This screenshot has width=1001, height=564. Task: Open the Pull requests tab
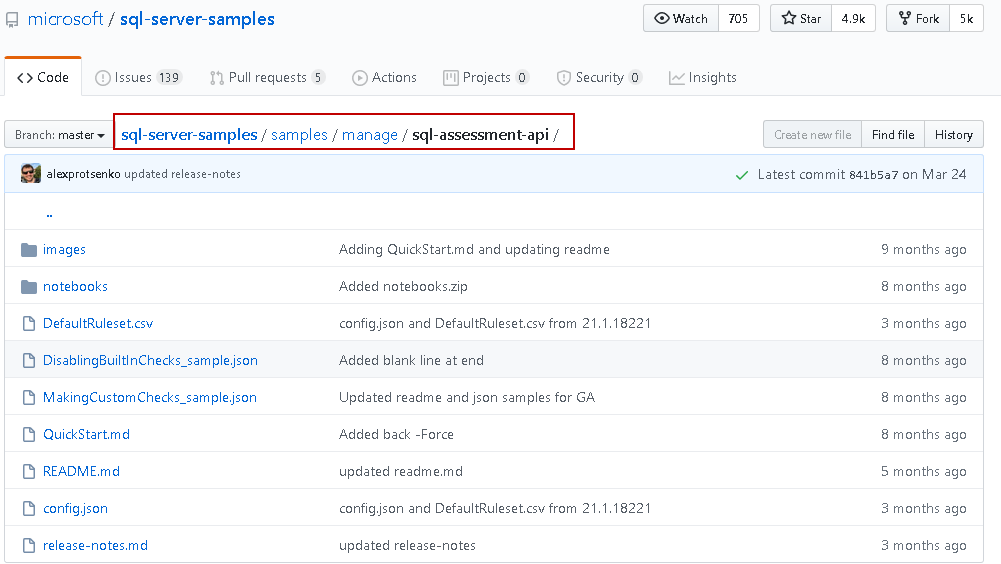pyautogui.click(x=266, y=77)
